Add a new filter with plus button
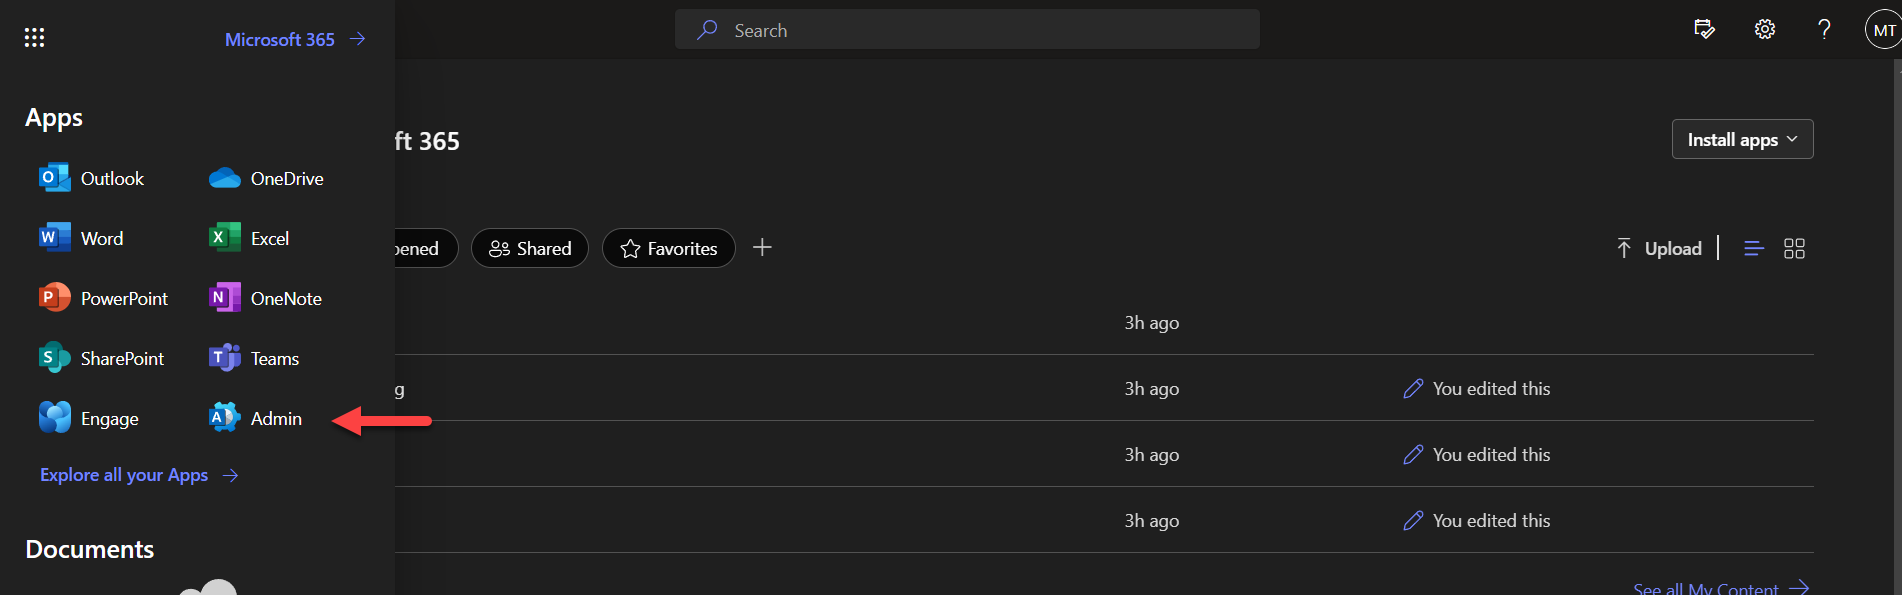This screenshot has width=1902, height=595. pos(762,247)
